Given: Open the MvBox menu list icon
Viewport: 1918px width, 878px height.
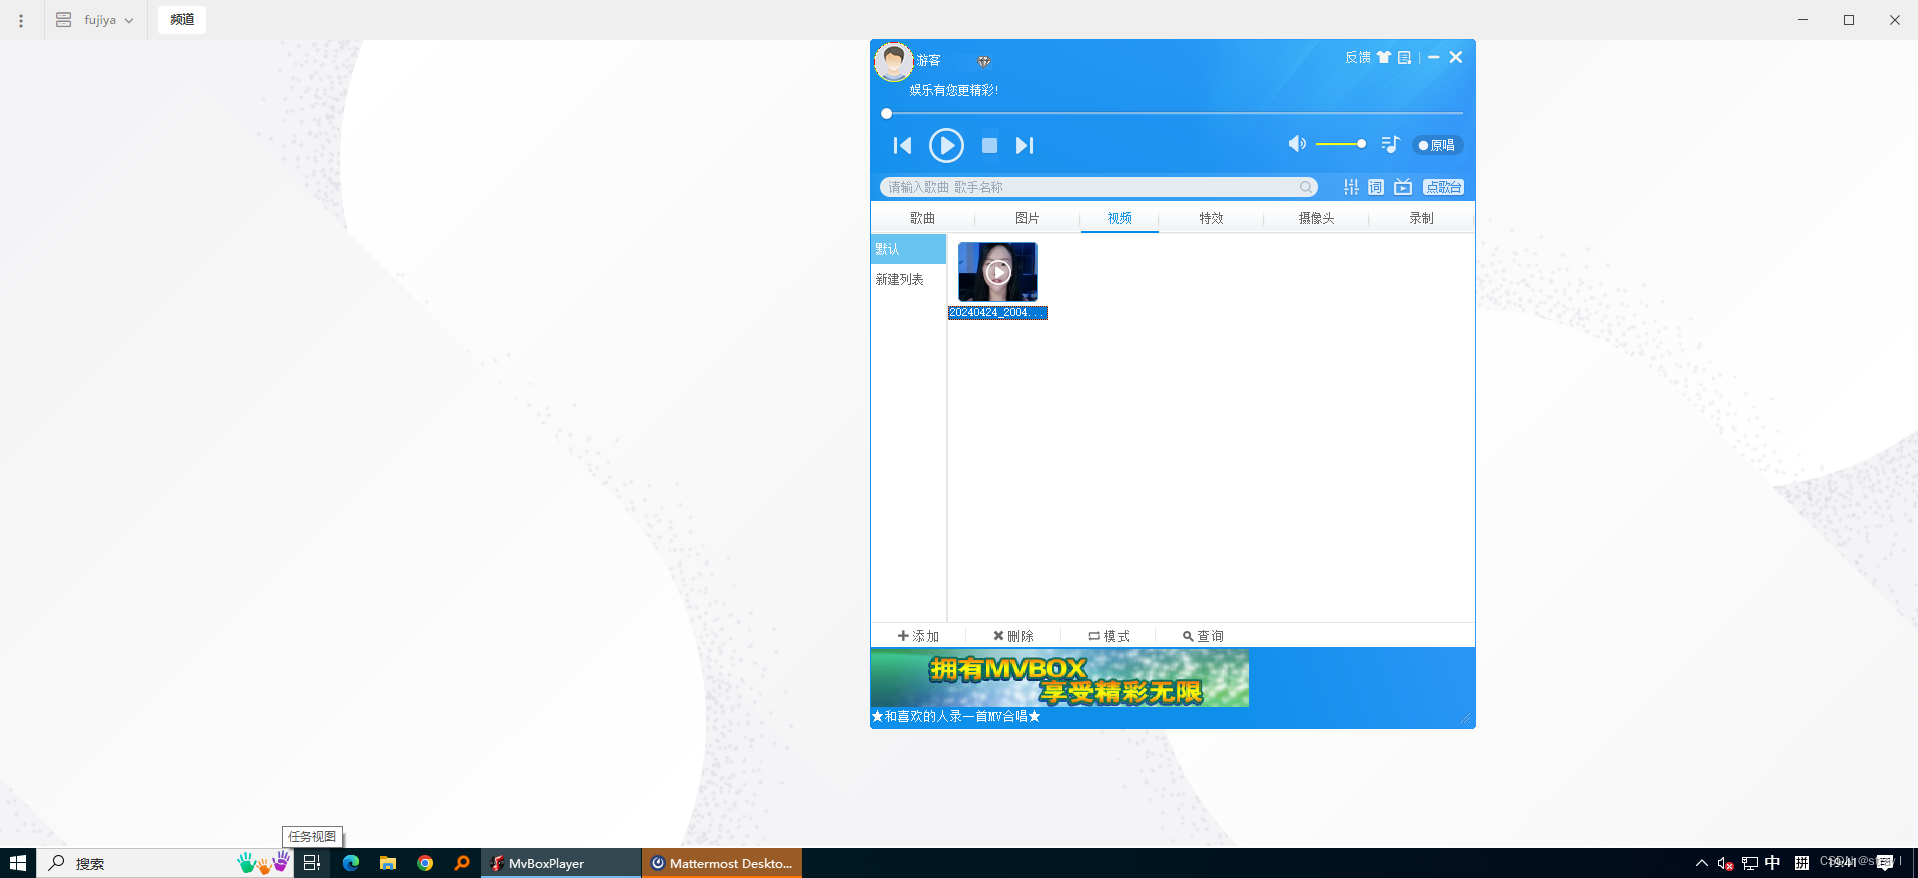Looking at the screenshot, I should coord(1404,58).
